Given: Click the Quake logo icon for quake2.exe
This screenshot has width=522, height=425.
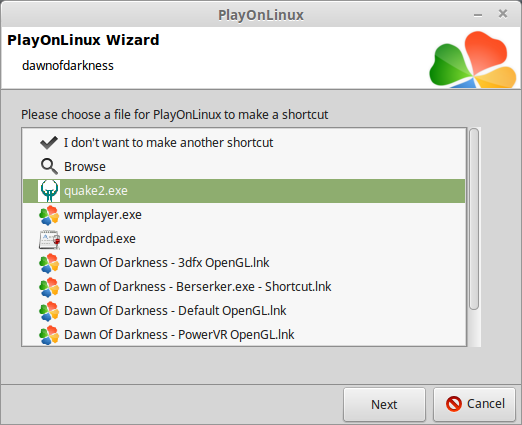Looking at the screenshot, I should (49, 191).
